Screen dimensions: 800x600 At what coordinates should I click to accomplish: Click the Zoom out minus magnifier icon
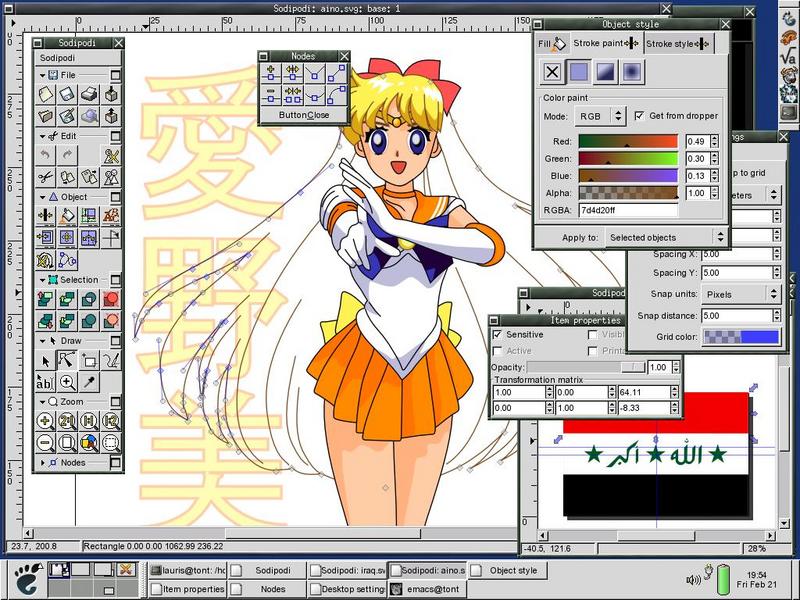[x=45, y=443]
